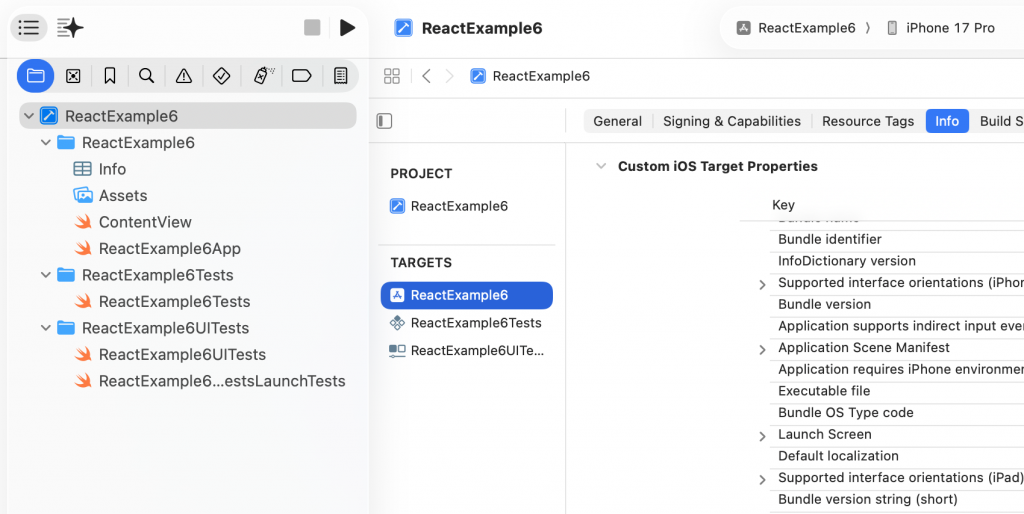
Task: Show the Issue navigator warning icon
Action: tap(184, 76)
